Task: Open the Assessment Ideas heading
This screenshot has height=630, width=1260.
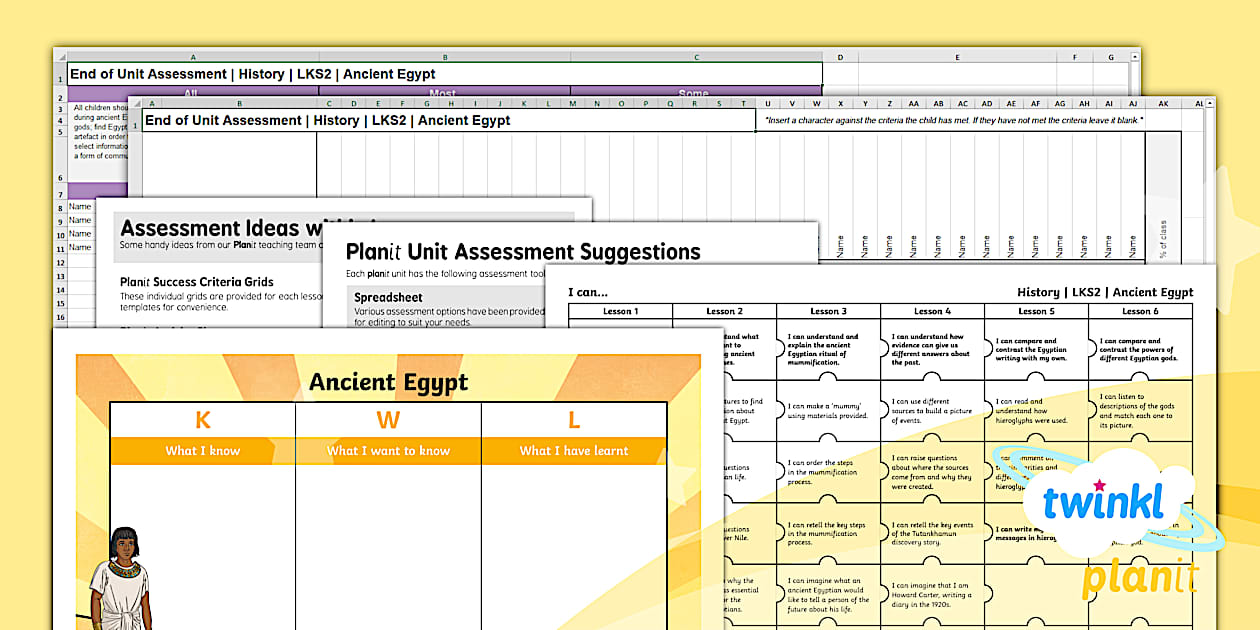Action: [x=222, y=228]
